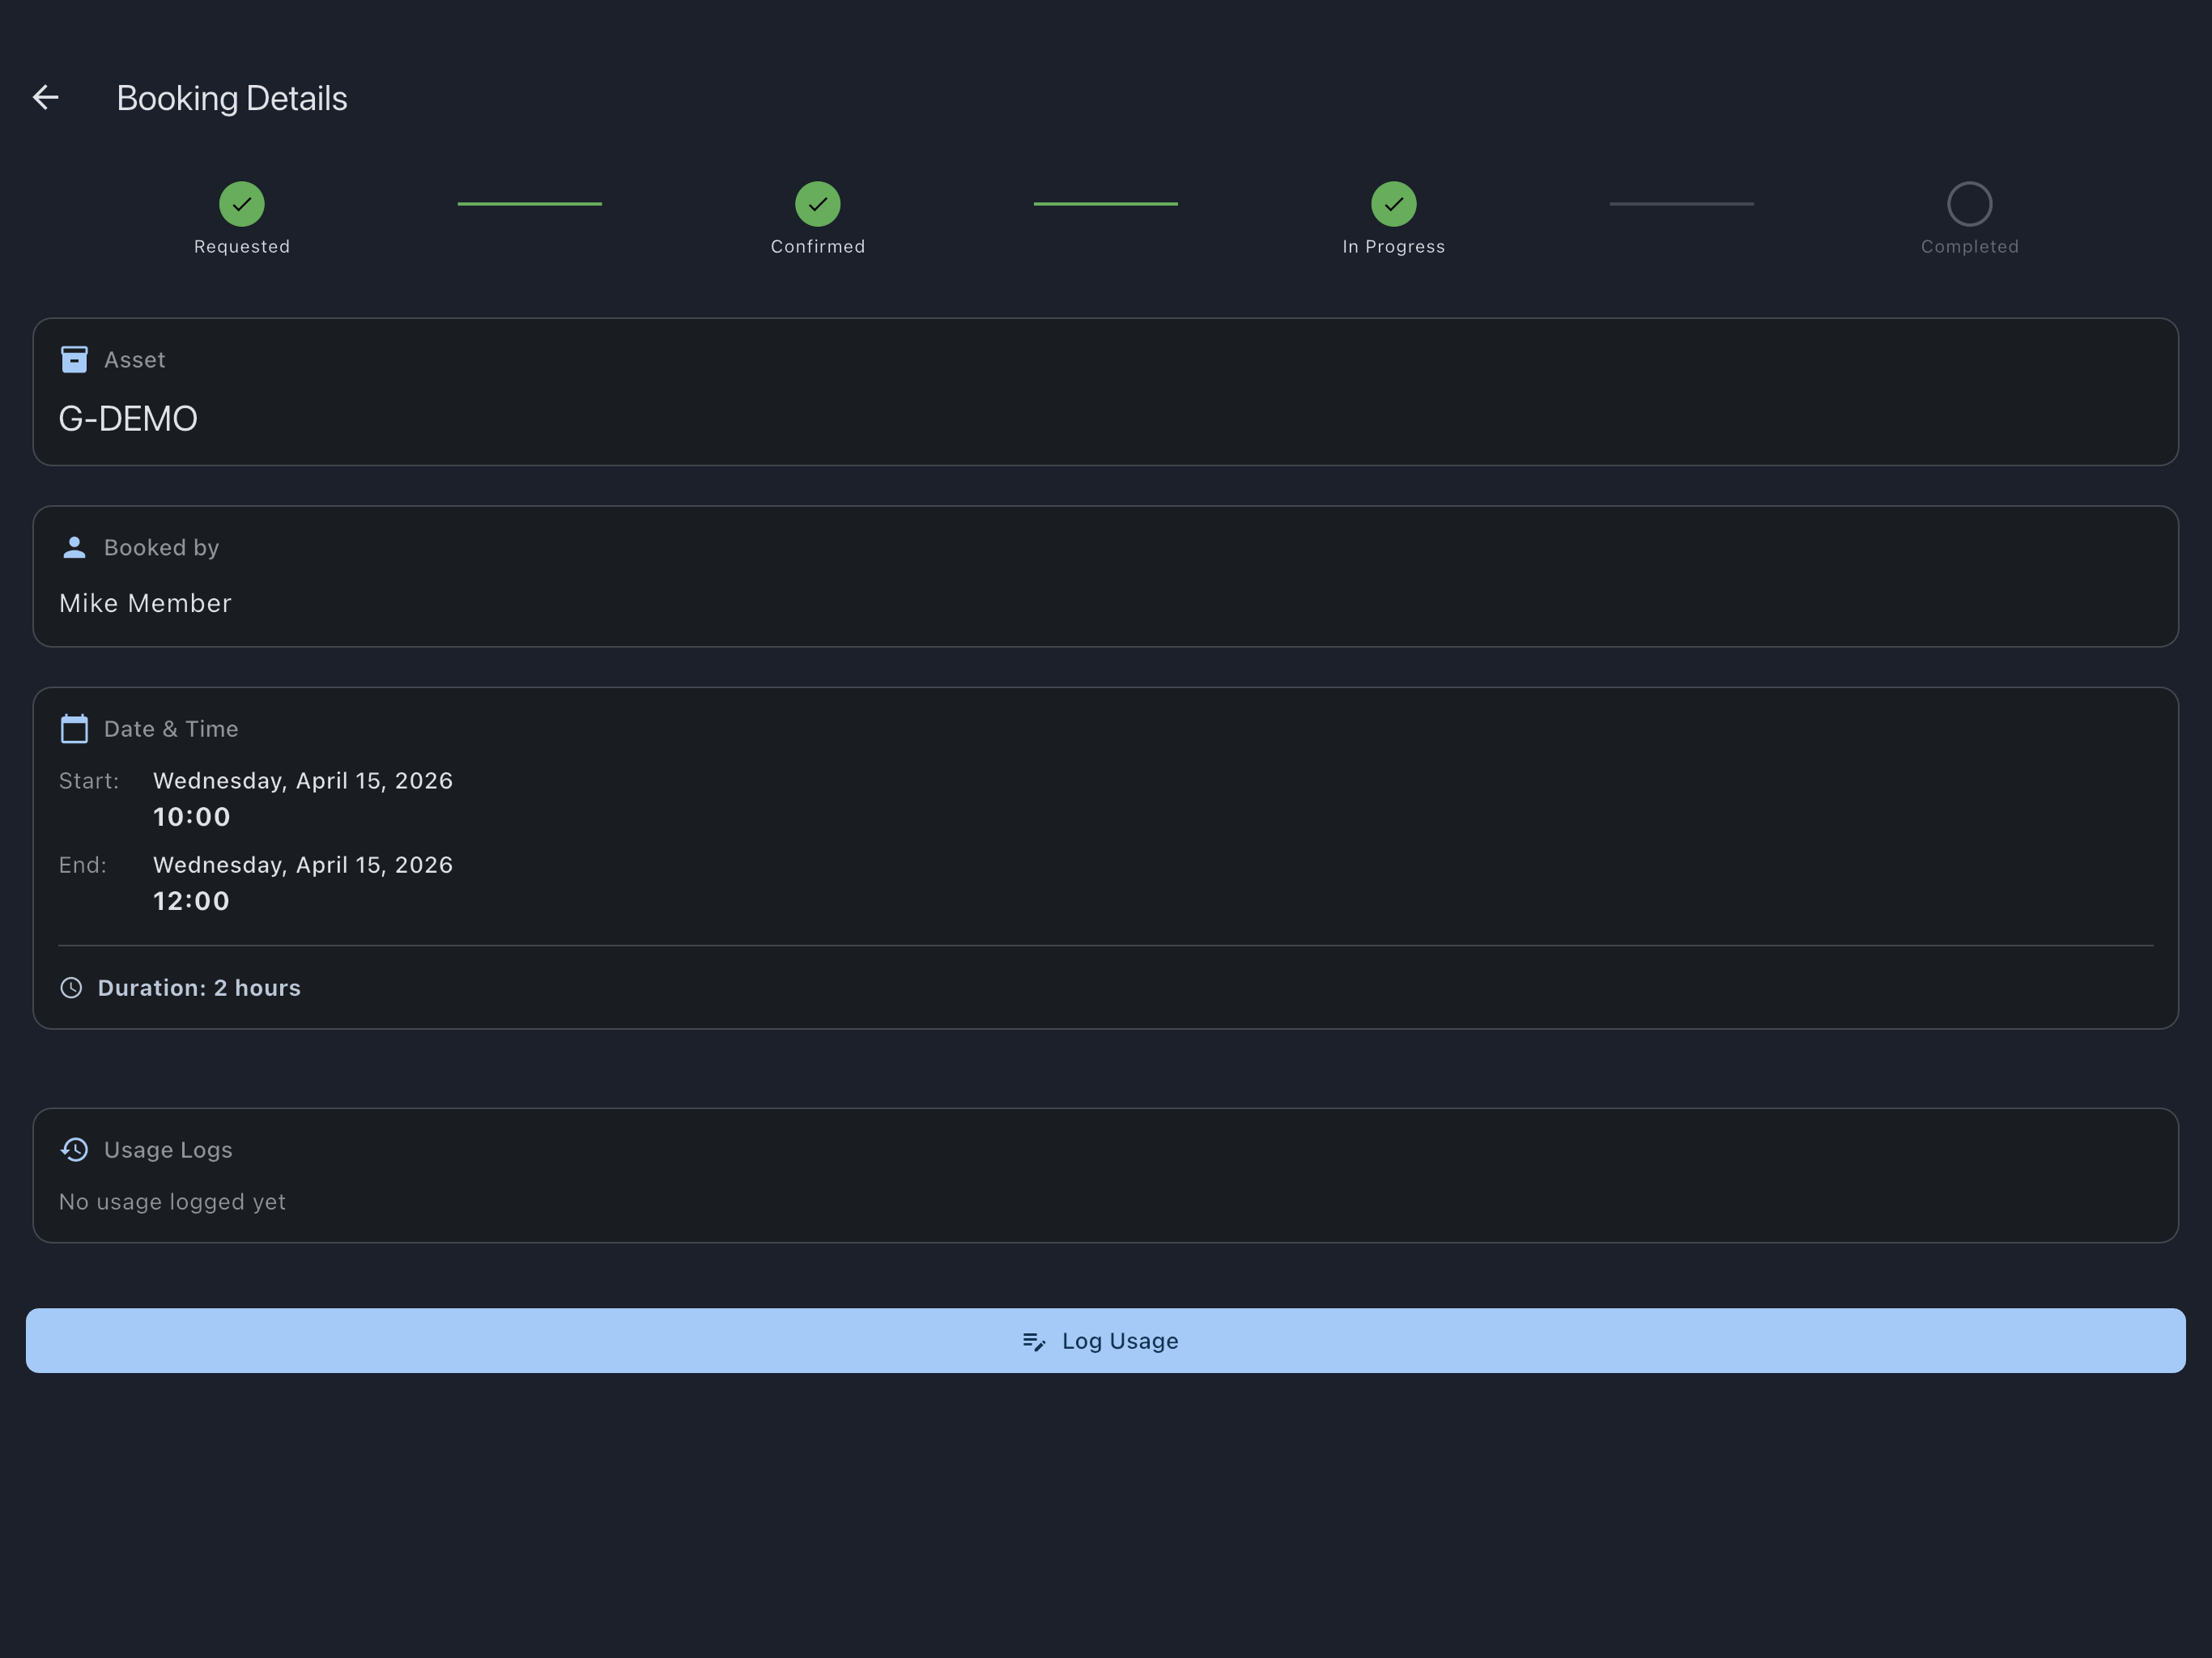
Task: Click the Duration: 2 hours text
Action: (199, 988)
